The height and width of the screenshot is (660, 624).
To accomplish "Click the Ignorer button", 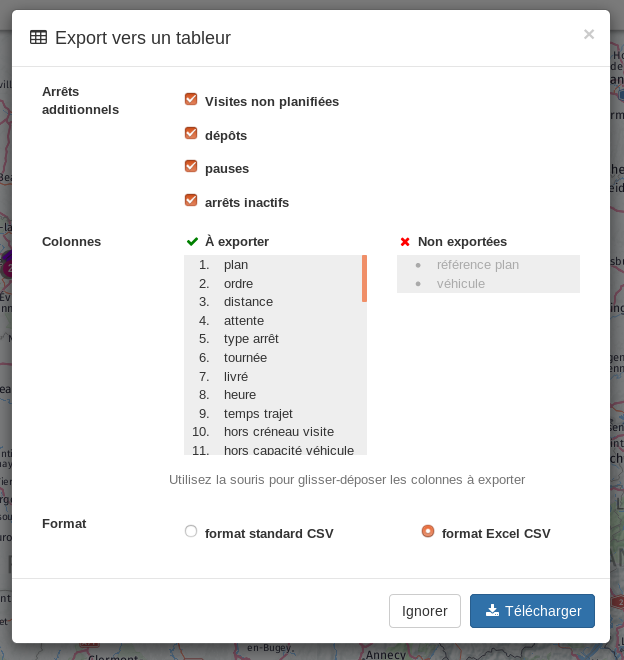I will [x=425, y=611].
